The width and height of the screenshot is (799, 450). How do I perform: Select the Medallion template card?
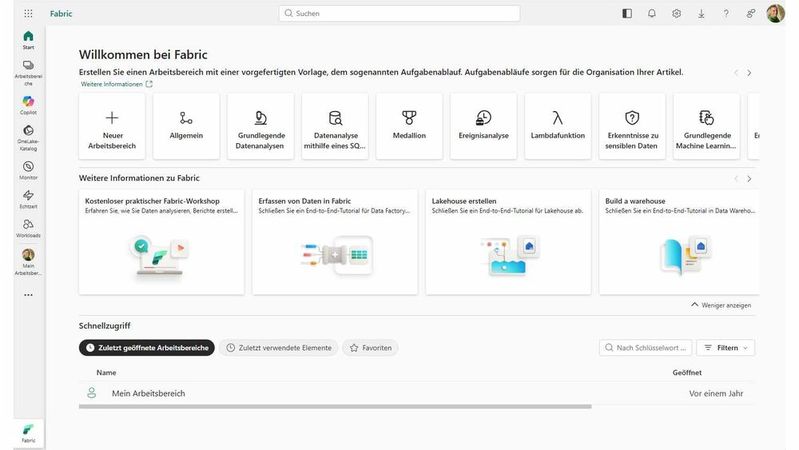click(409, 126)
